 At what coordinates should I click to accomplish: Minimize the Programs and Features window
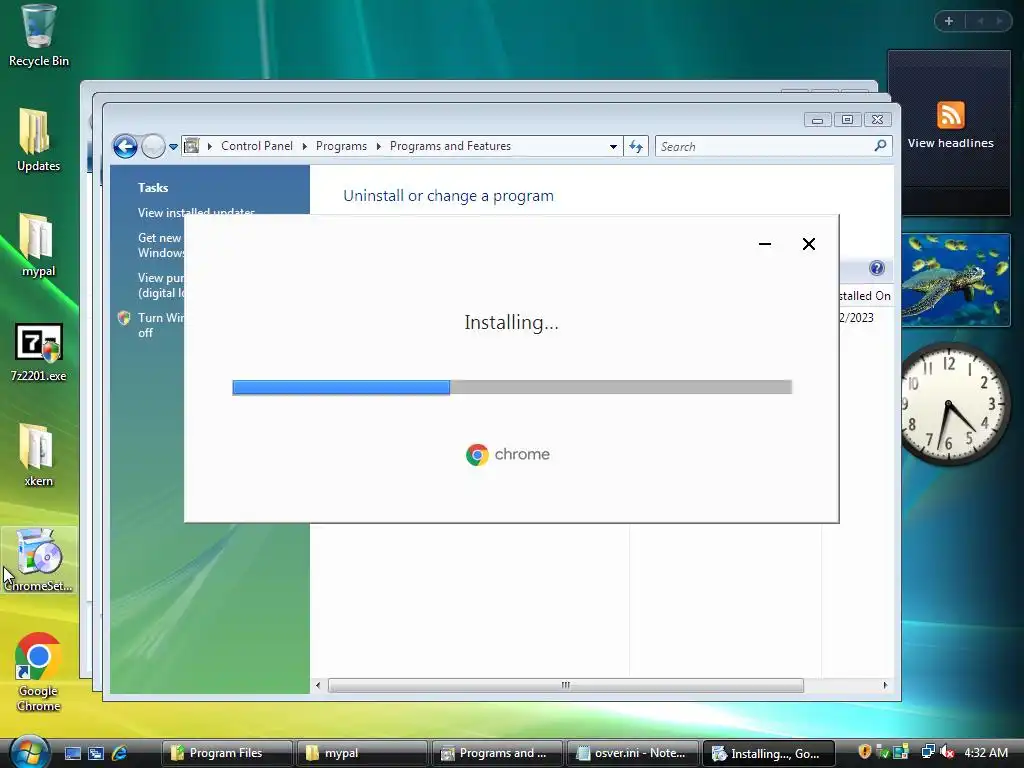[817, 120]
